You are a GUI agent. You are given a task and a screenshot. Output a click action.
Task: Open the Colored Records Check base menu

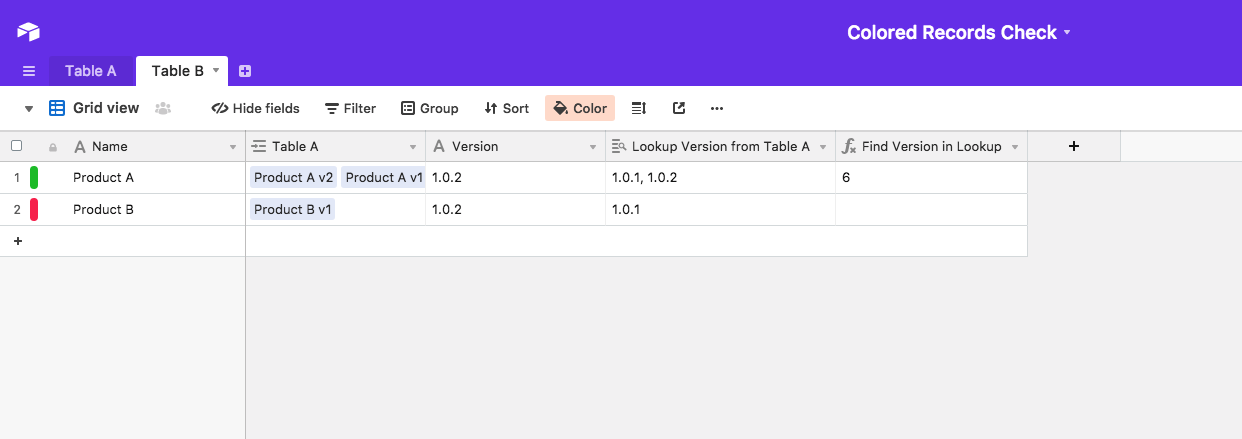point(959,32)
